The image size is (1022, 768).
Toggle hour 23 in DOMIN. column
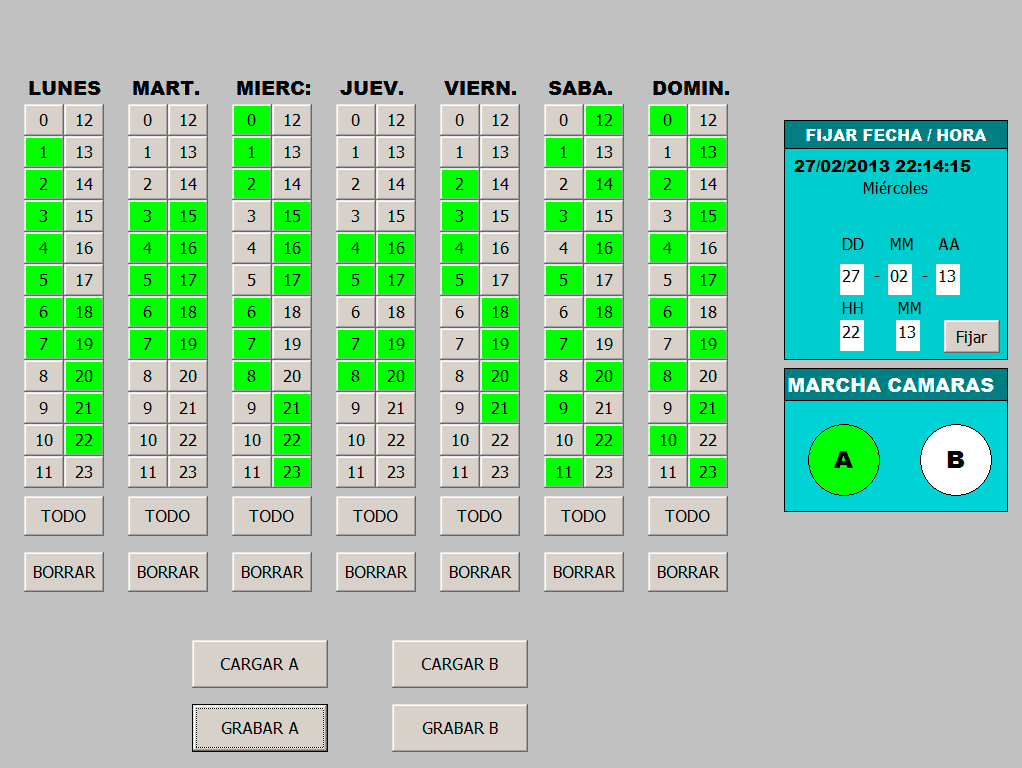[708, 472]
